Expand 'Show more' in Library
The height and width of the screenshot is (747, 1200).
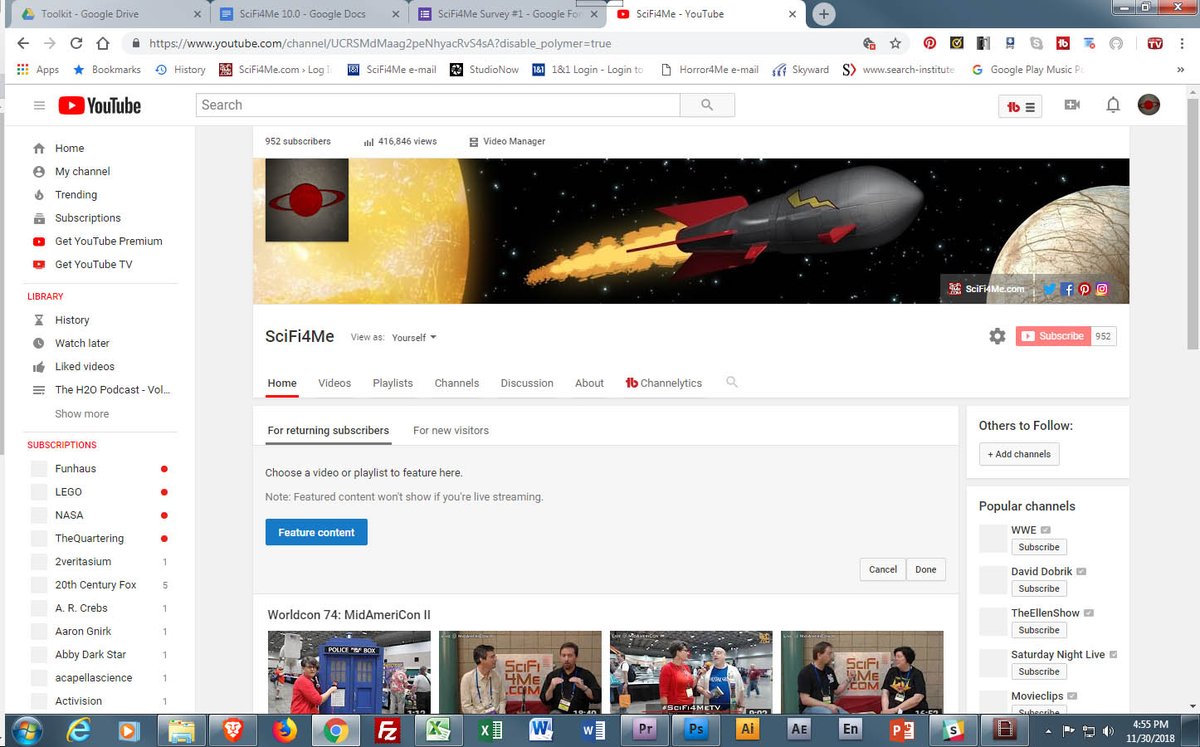click(82, 414)
